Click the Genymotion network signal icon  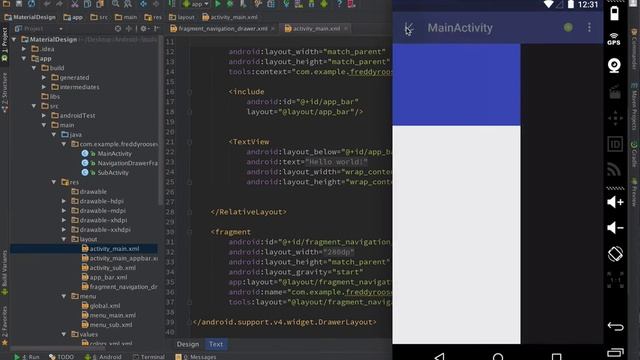tap(614, 169)
